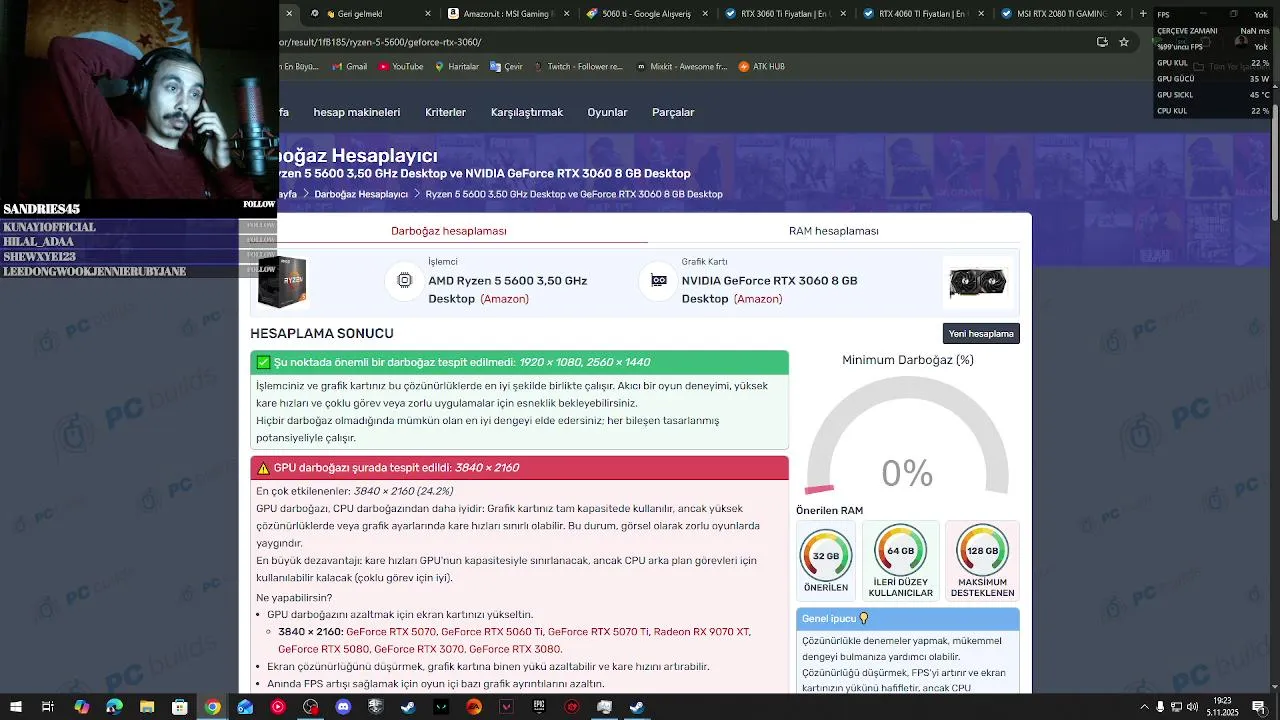Click the lightbulb icon beside Genel ipucu
The height and width of the screenshot is (720, 1280).
pos(864,619)
